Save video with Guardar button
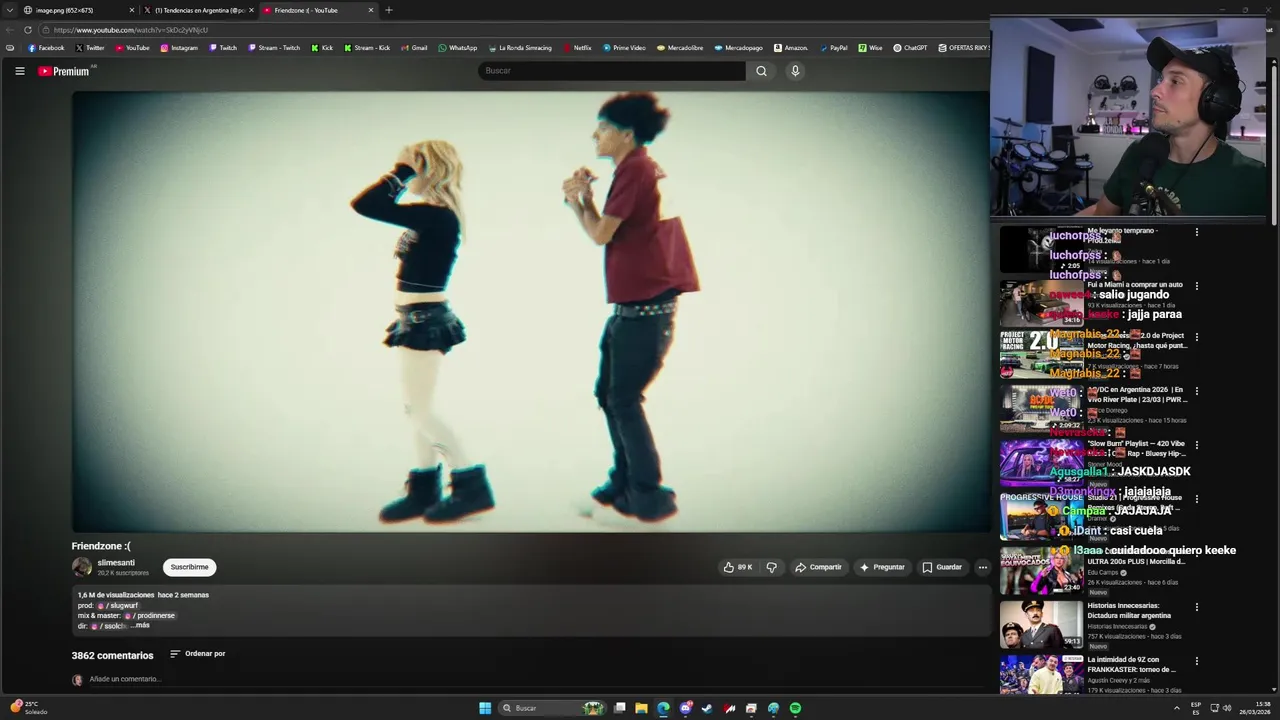 942,567
